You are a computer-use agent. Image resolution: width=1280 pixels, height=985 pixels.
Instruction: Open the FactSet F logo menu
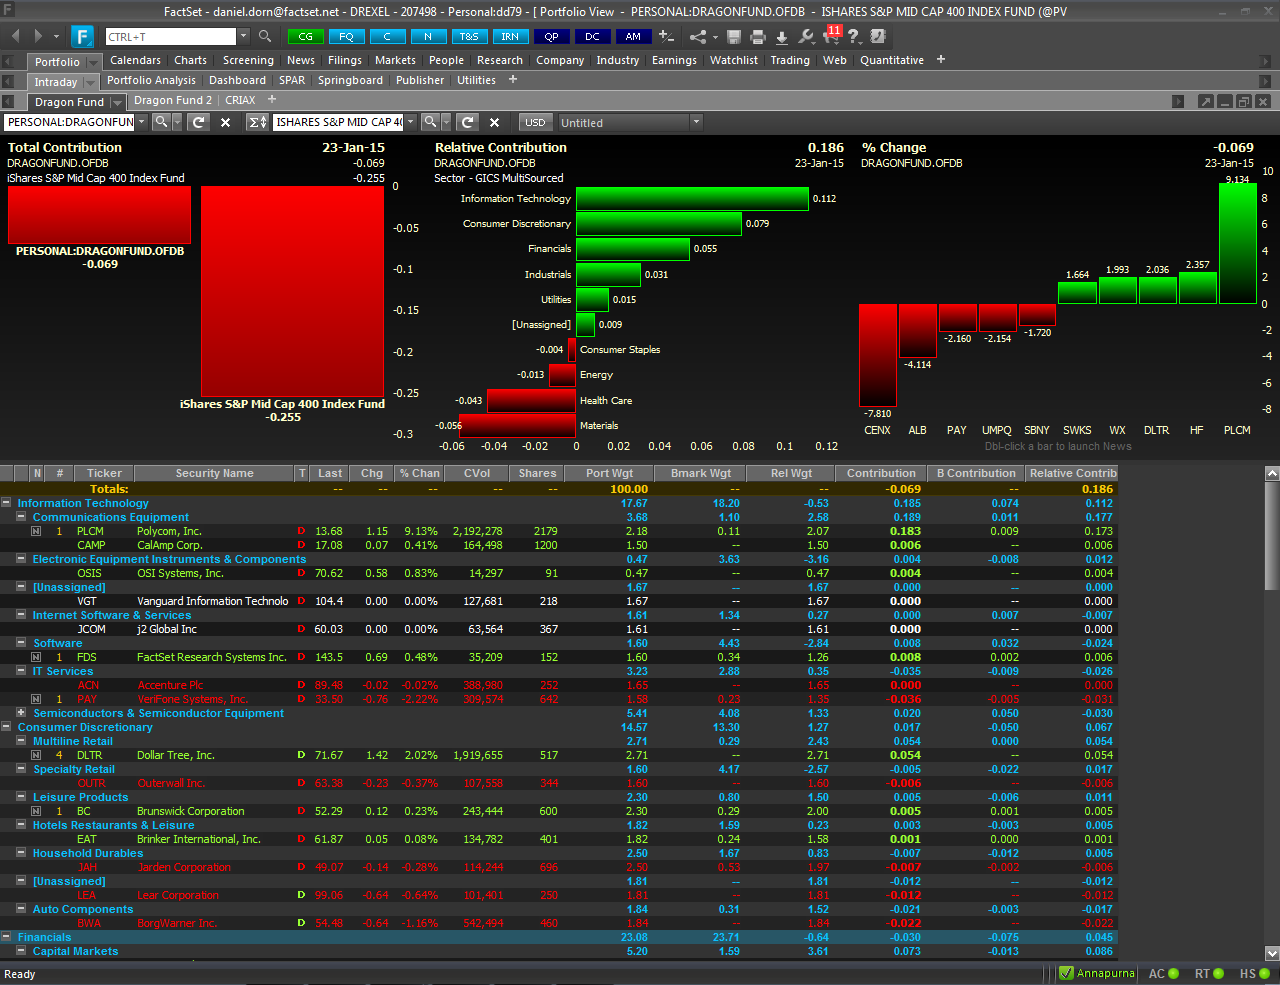[x=82, y=37]
